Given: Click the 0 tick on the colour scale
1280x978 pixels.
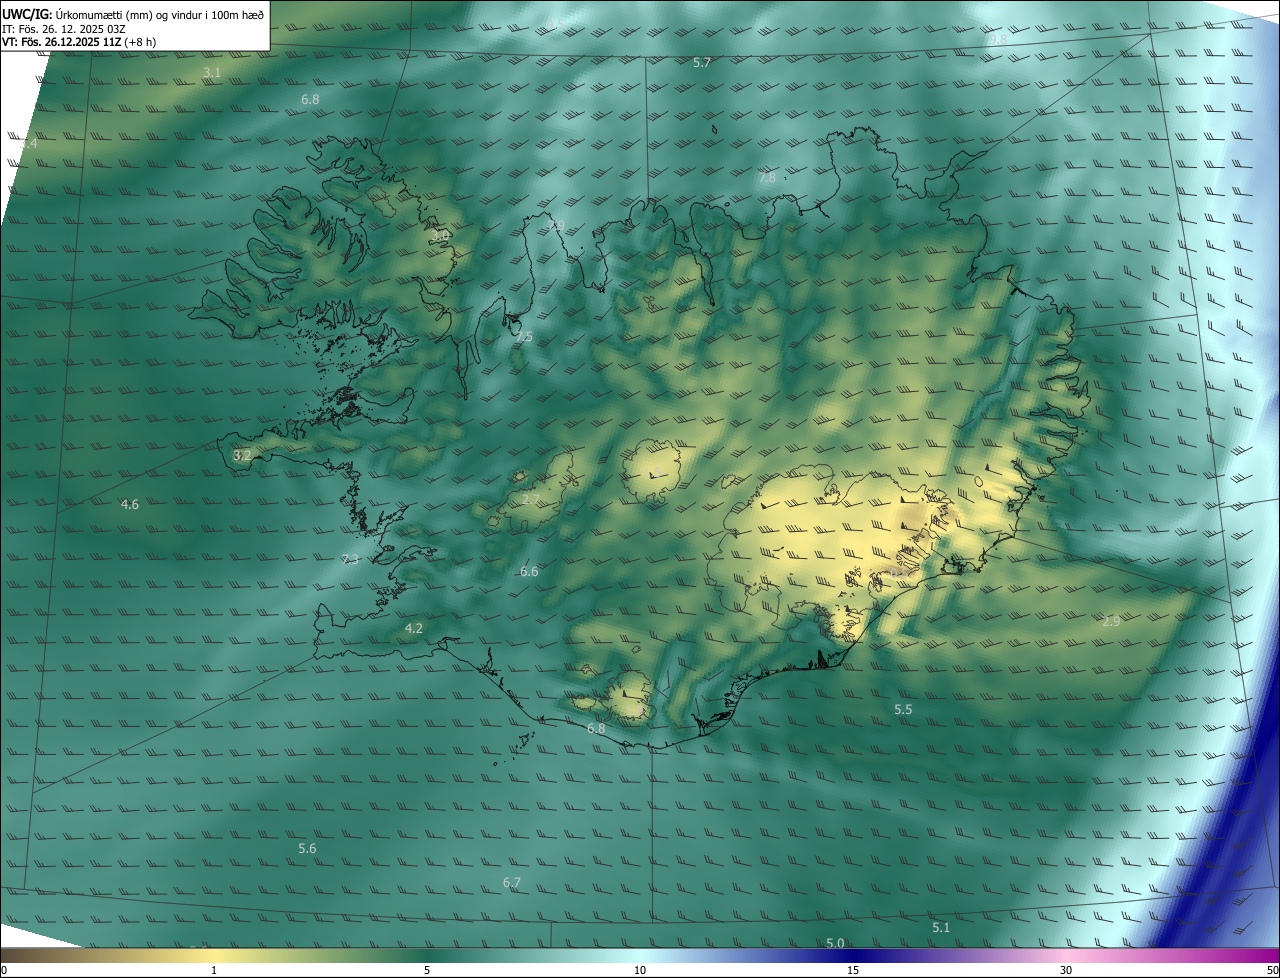Looking at the screenshot, I should [x=3, y=970].
